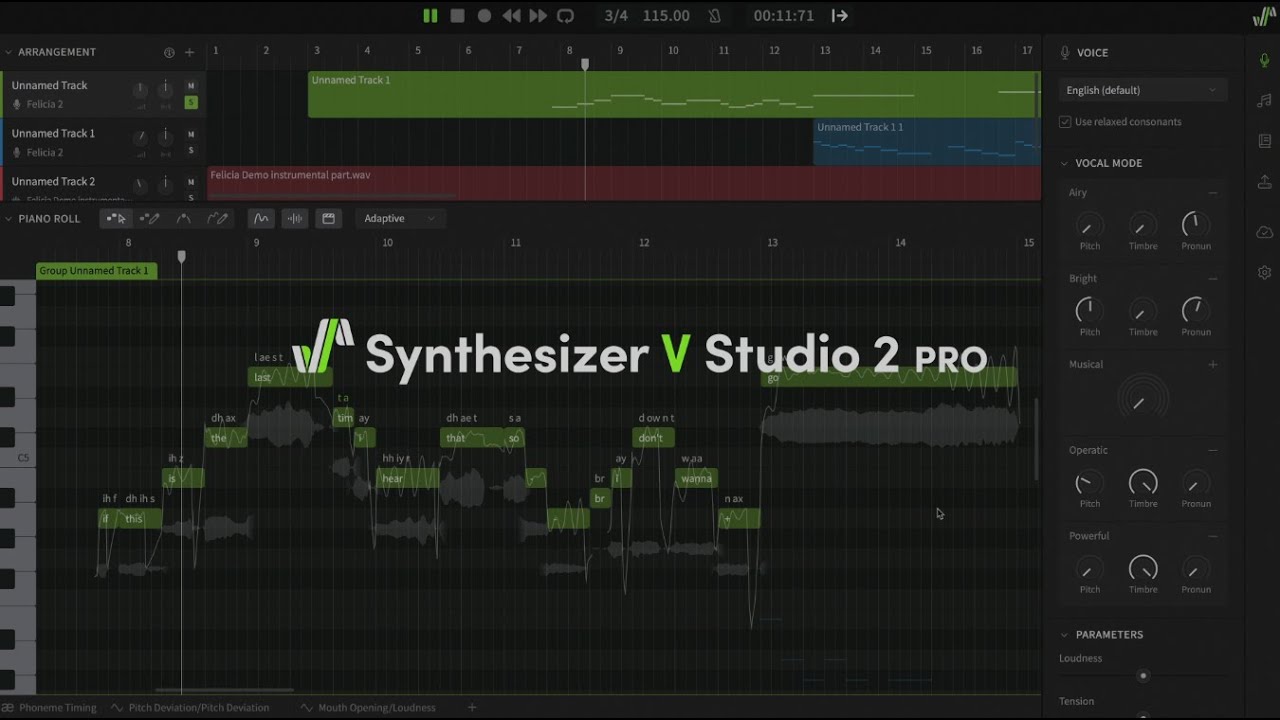Viewport: 1280px width, 720px height.
Task: Enable the metronome in transport bar
Action: [712, 15]
